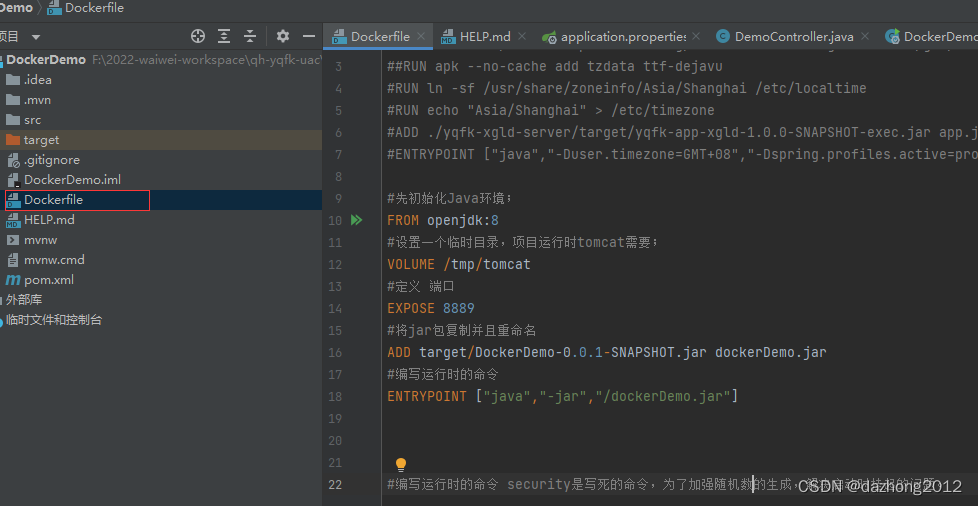Click the locate/select opened file target icon
This screenshot has height=506, width=978.
pos(198,36)
